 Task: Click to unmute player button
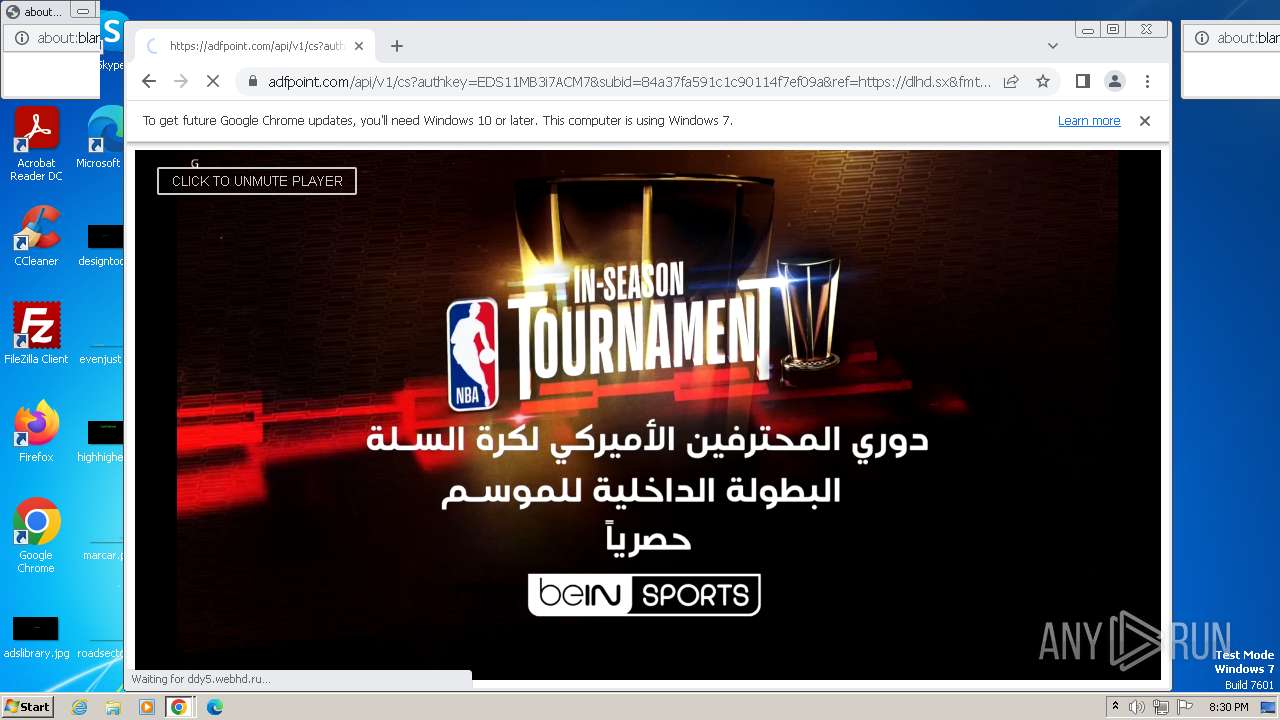point(257,181)
